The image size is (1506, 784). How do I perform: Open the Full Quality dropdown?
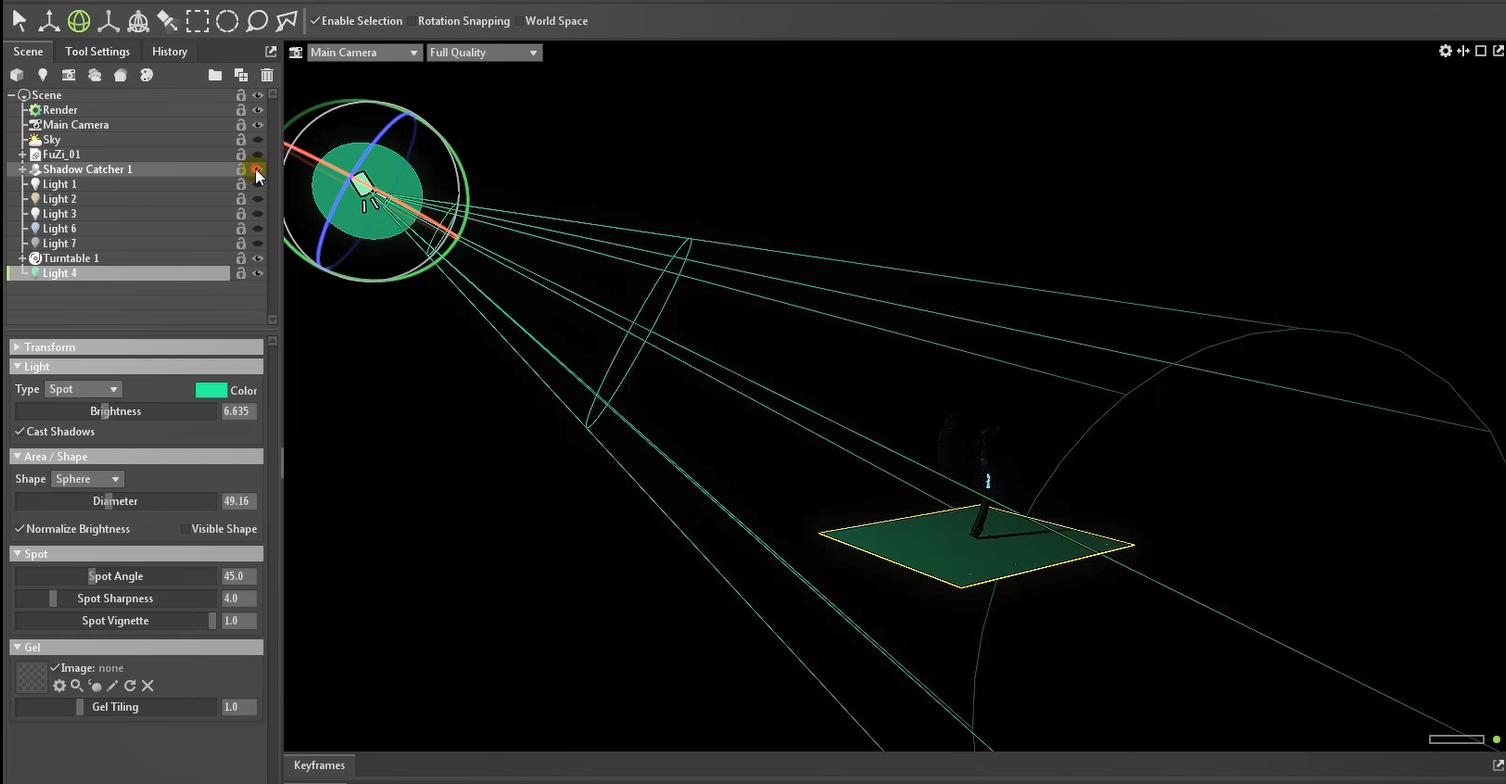click(484, 52)
